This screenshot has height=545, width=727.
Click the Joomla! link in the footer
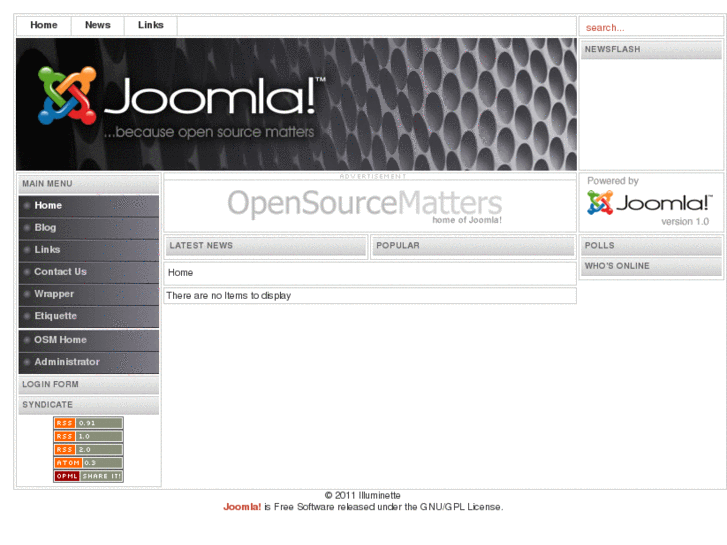pyautogui.click(x=242, y=507)
